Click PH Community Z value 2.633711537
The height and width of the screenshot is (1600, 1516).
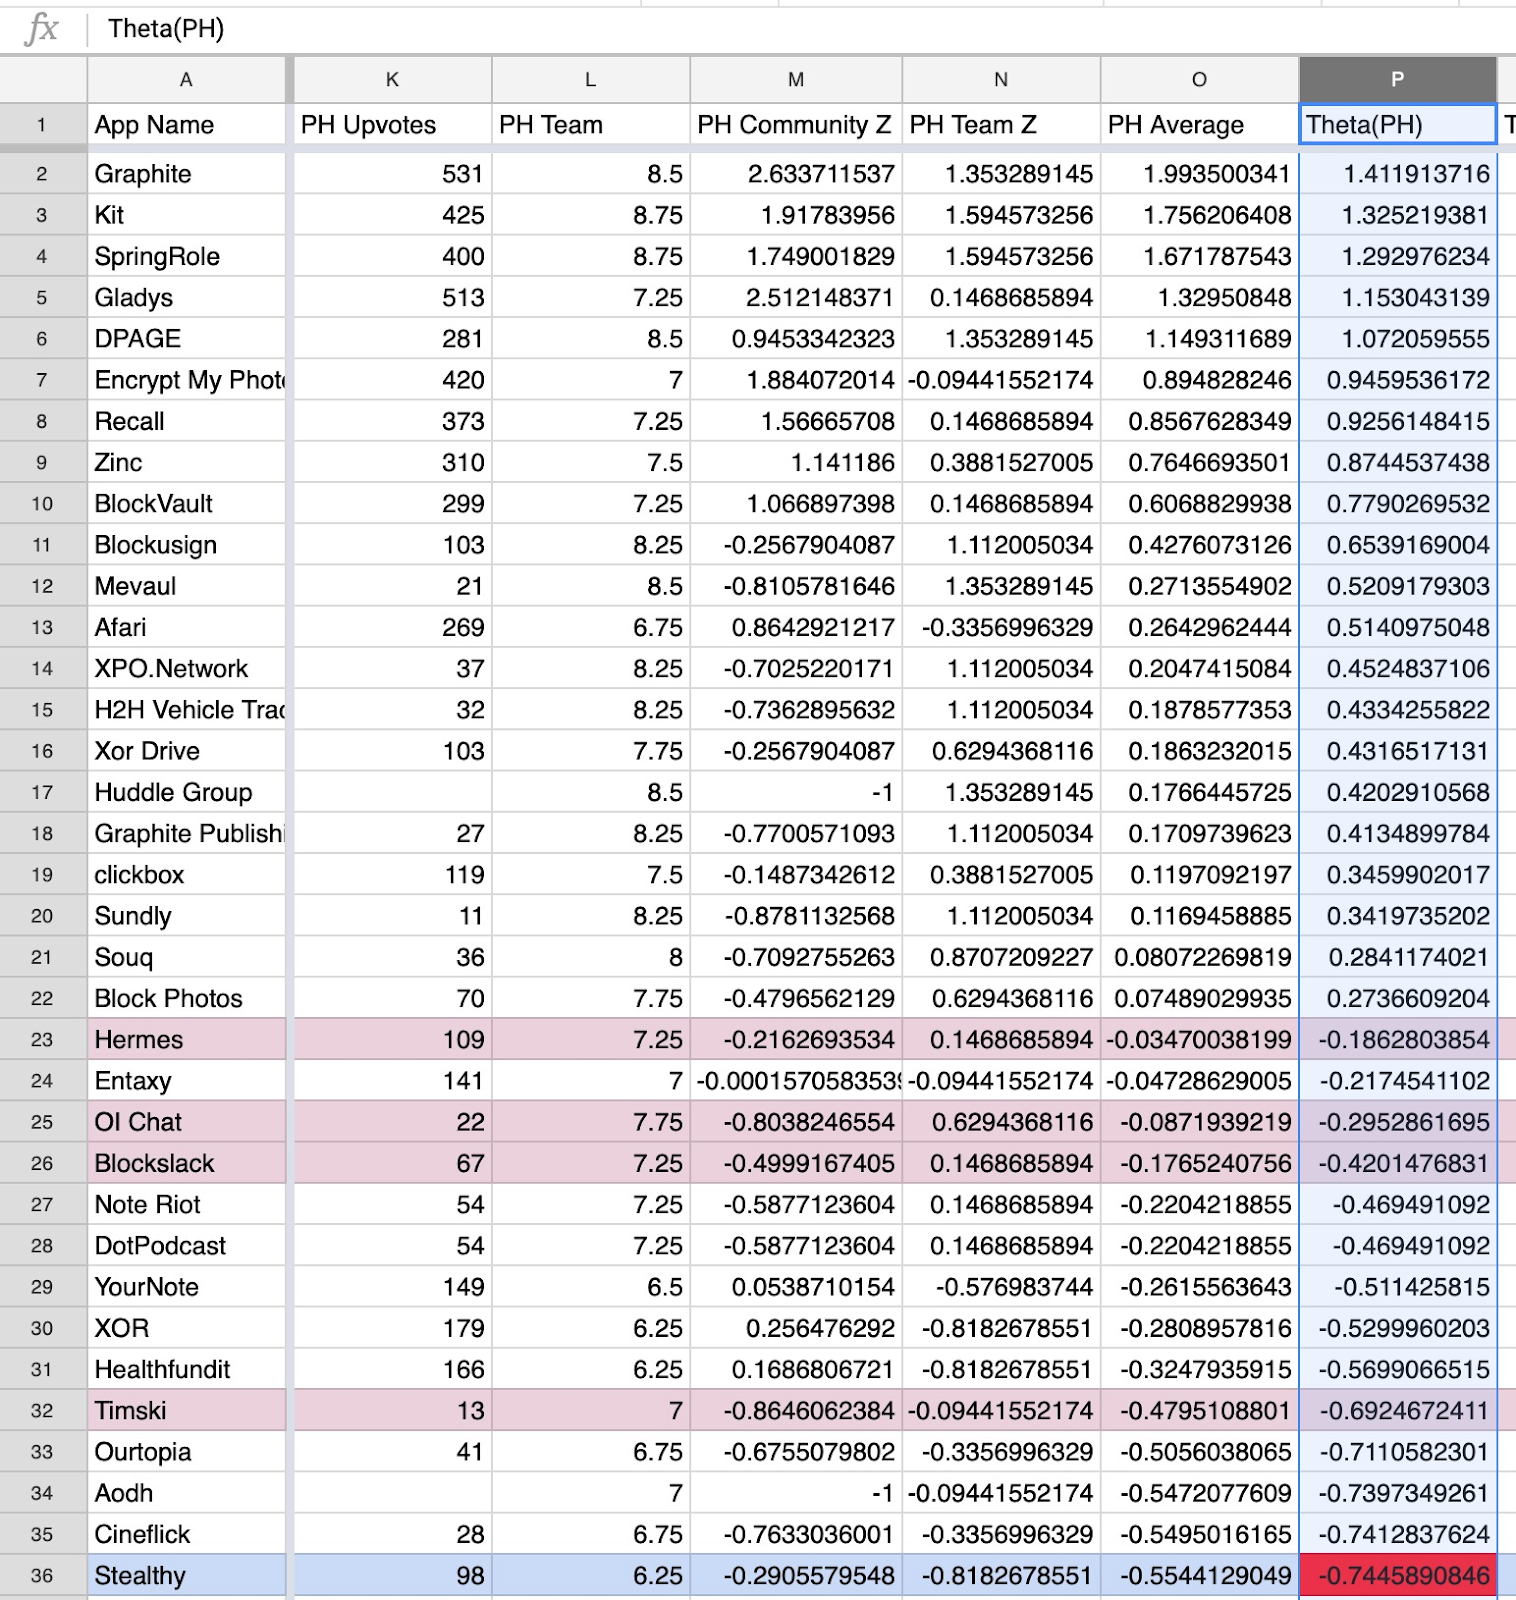coord(796,174)
